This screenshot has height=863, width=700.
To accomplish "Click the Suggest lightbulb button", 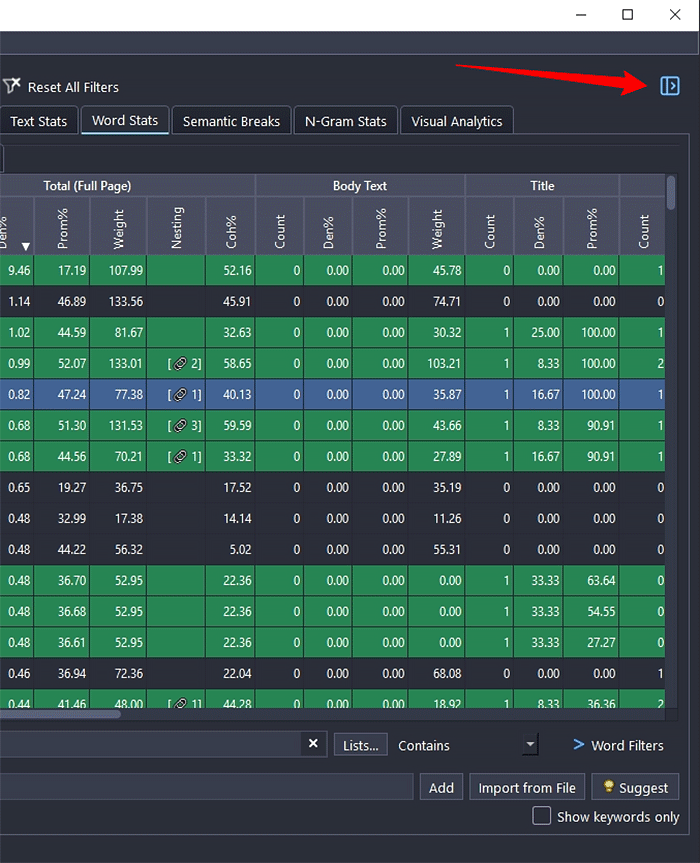I will point(635,787).
